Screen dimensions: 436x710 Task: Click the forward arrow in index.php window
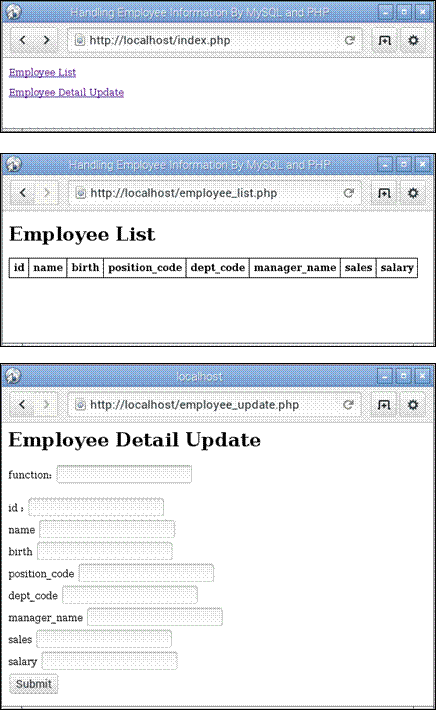[x=46, y=40]
